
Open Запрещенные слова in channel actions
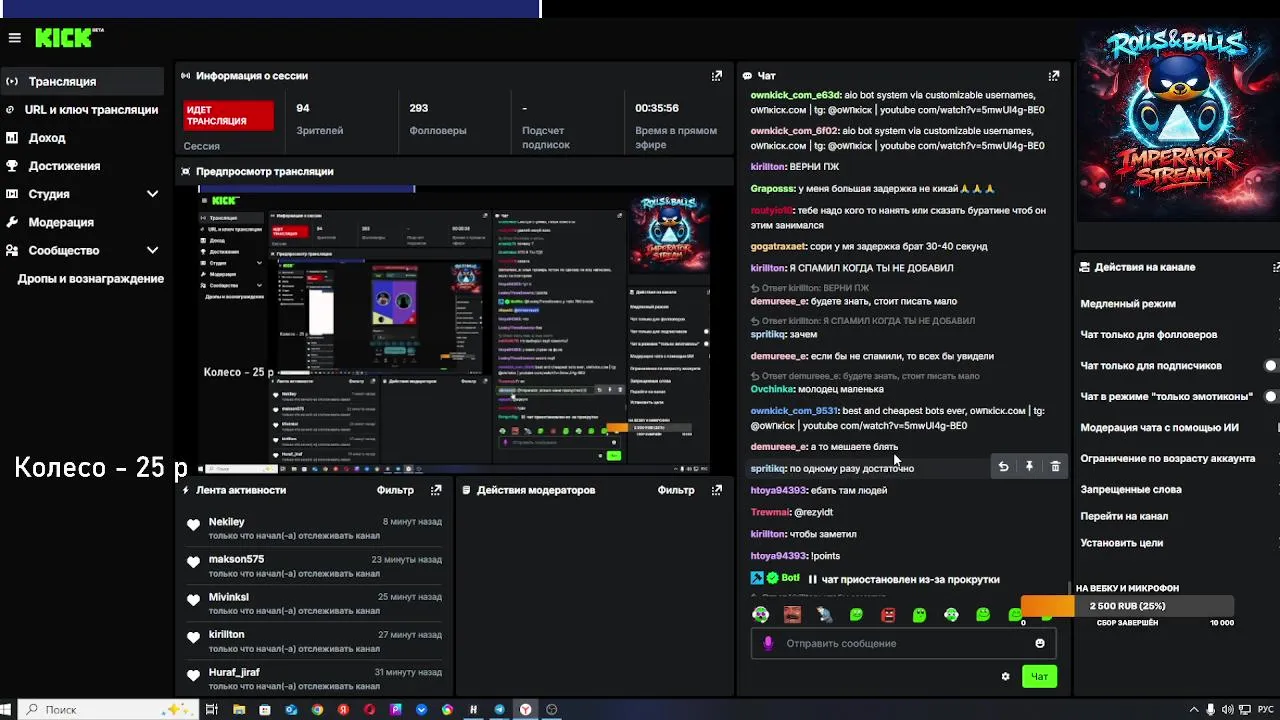1131,490
